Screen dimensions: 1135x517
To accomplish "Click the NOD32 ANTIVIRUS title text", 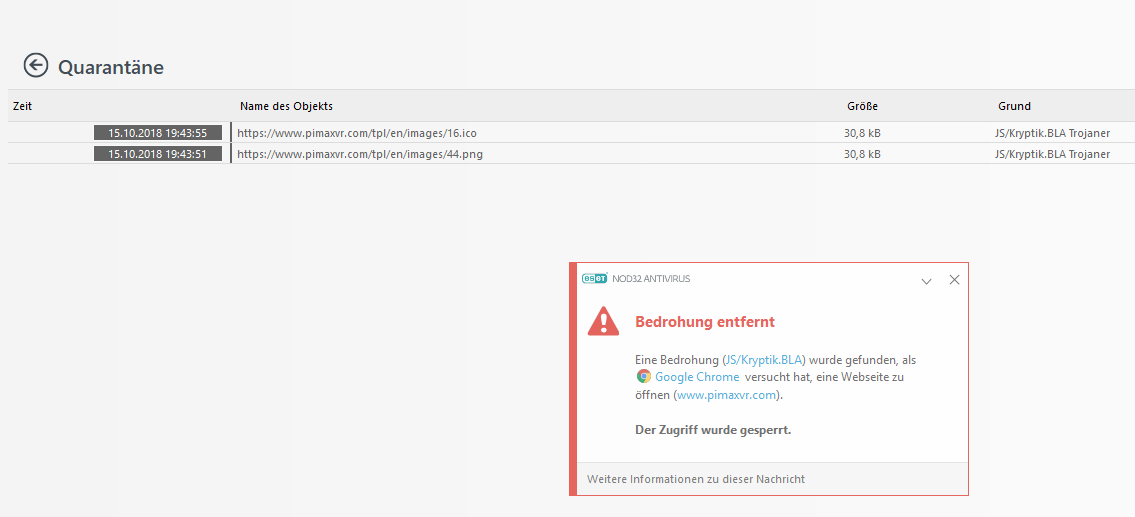I will coord(651,279).
